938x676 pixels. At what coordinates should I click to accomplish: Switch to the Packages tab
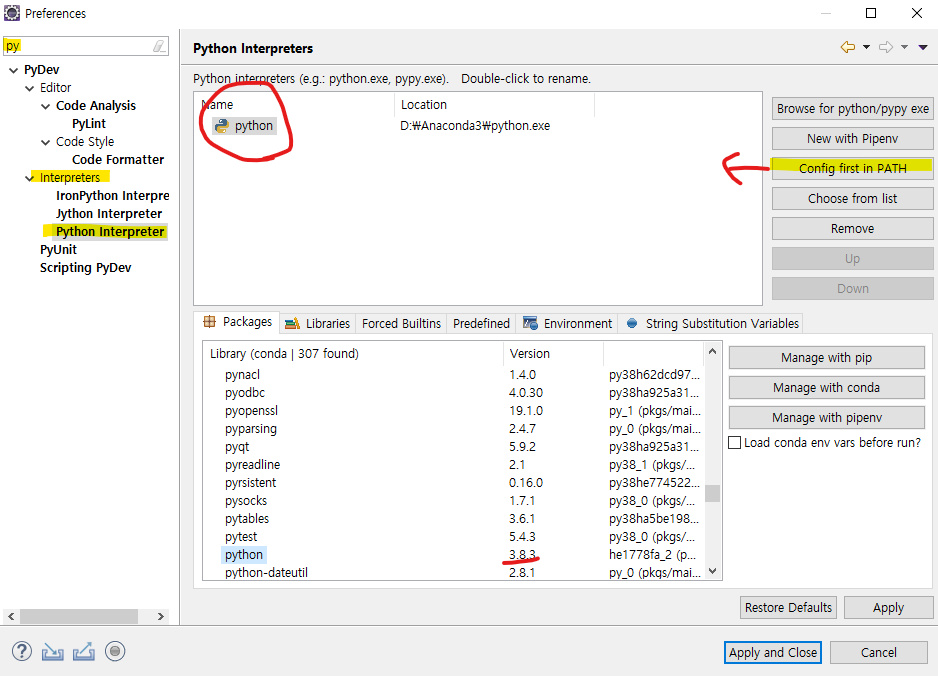coord(237,322)
